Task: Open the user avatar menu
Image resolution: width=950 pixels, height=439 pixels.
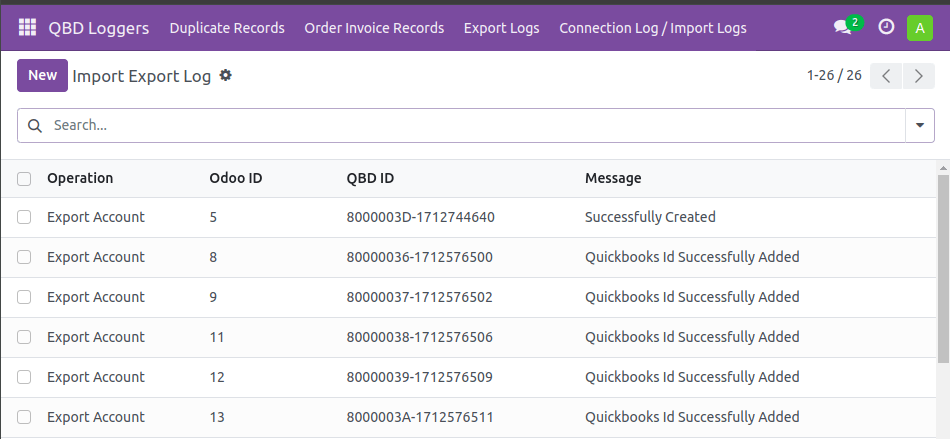Action: pyautogui.click(x=920, y=28)
